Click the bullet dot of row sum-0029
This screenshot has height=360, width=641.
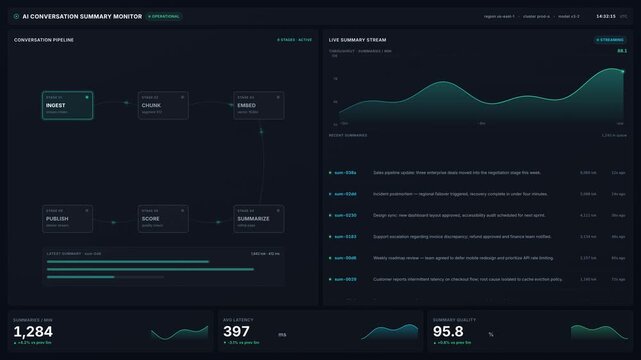330,280
